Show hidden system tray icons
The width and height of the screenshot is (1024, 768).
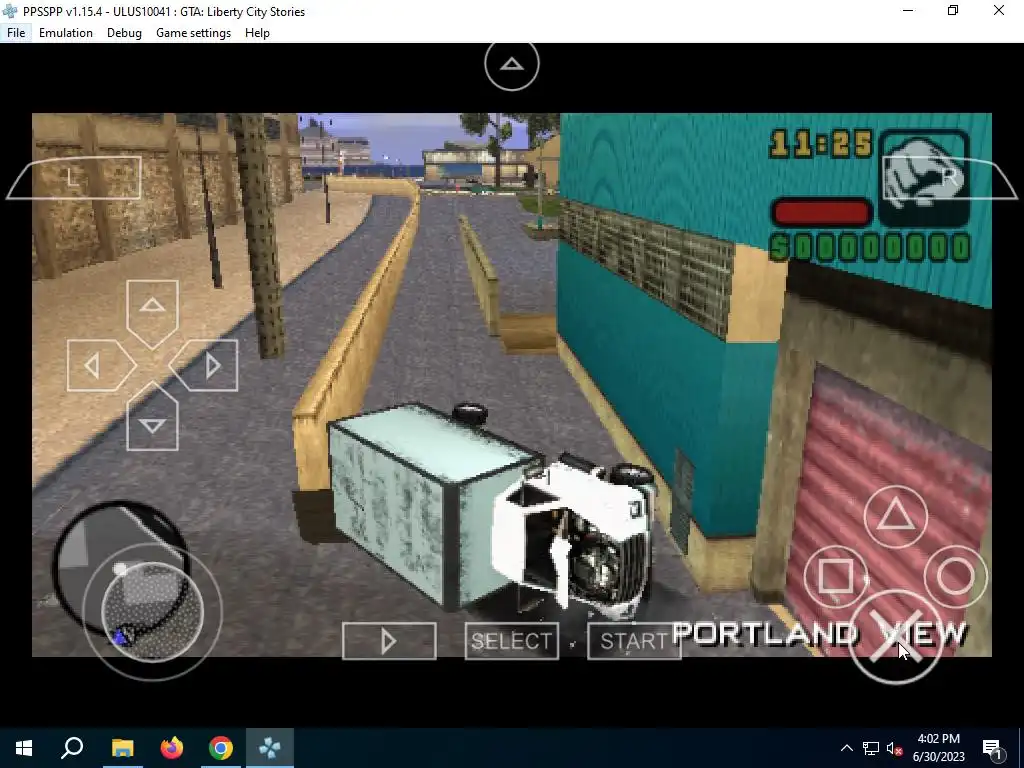(x=846, y=748)
